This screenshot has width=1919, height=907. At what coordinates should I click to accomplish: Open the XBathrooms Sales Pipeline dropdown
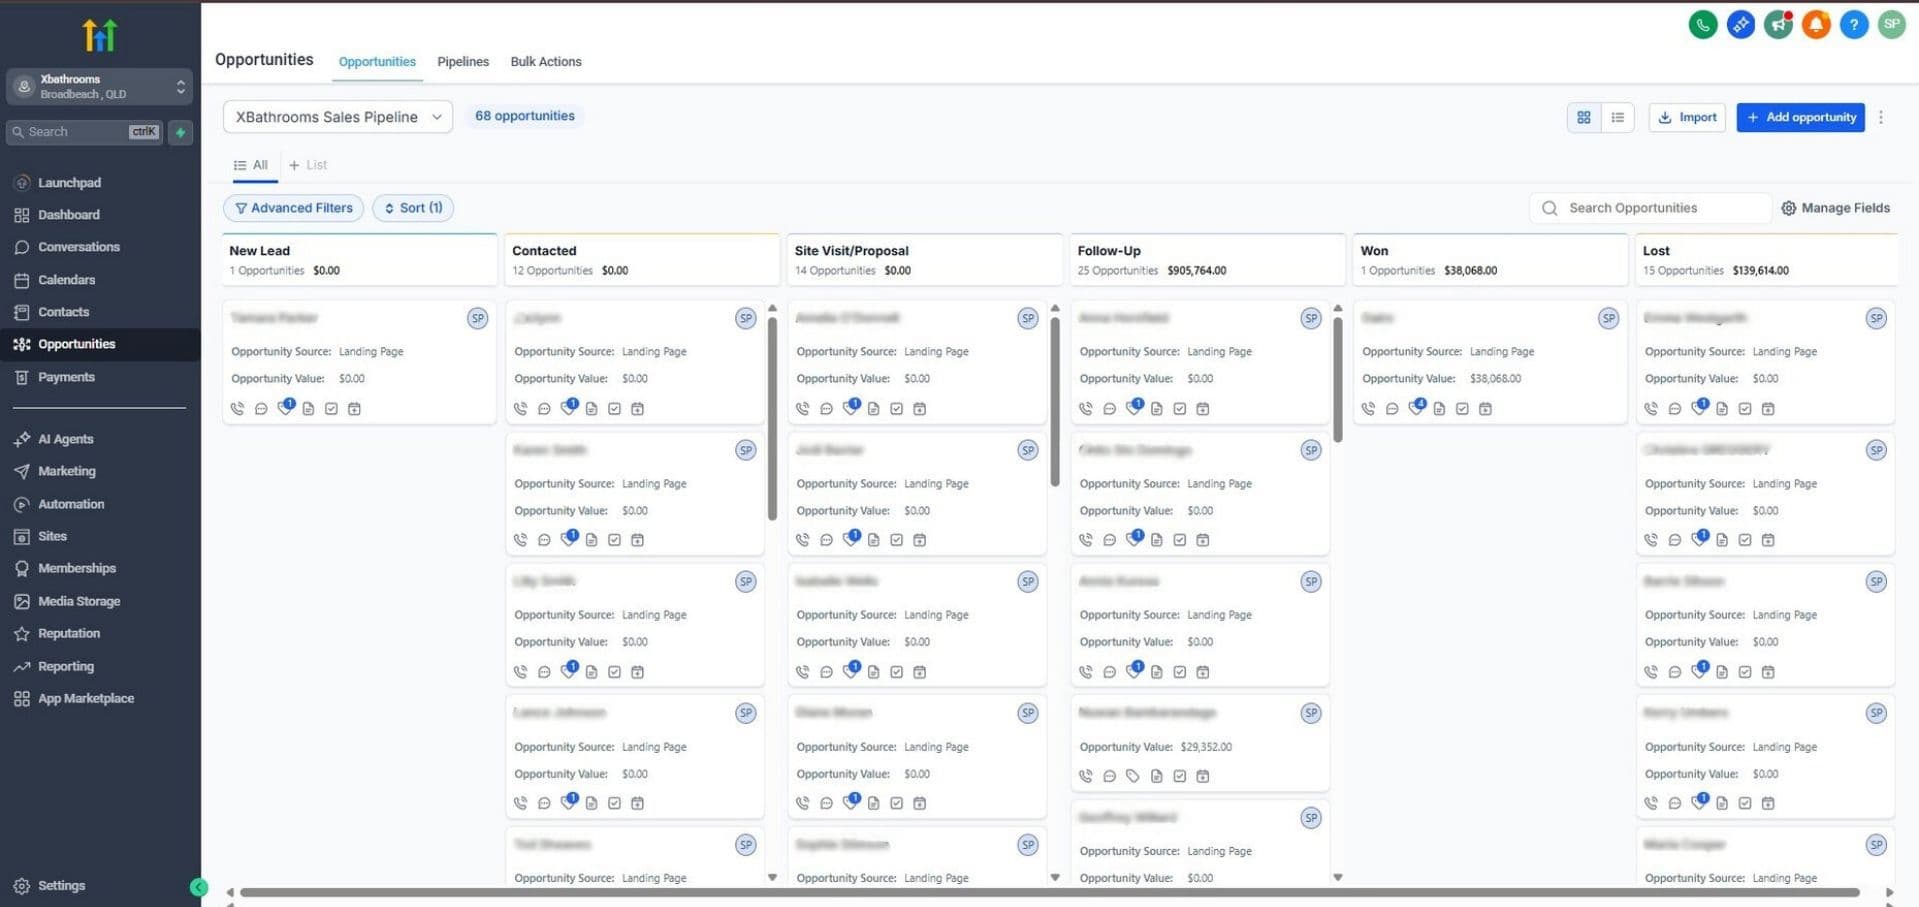click(337, 117)
